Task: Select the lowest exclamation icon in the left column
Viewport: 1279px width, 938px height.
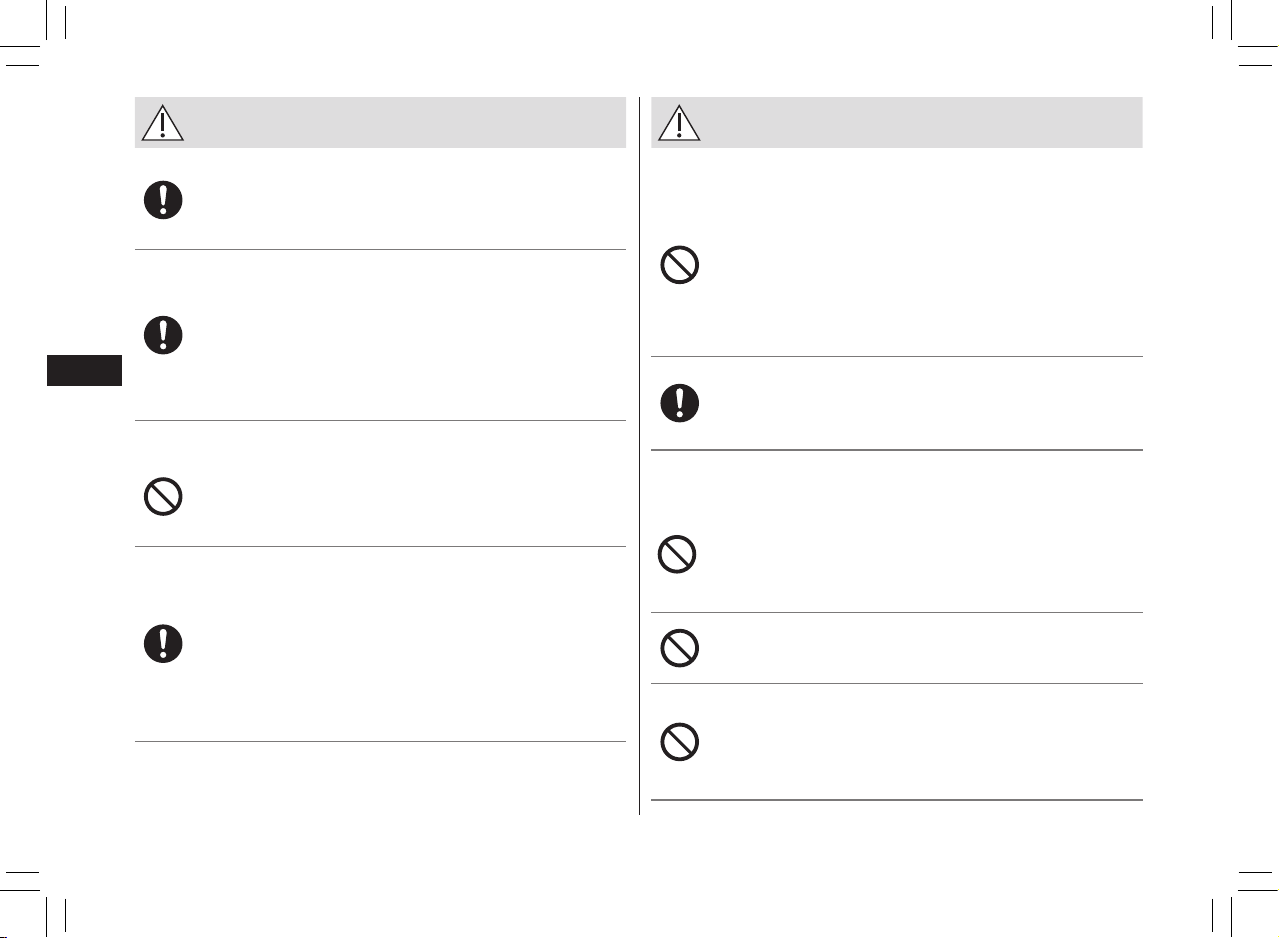Action: click(x=163, y=643)
